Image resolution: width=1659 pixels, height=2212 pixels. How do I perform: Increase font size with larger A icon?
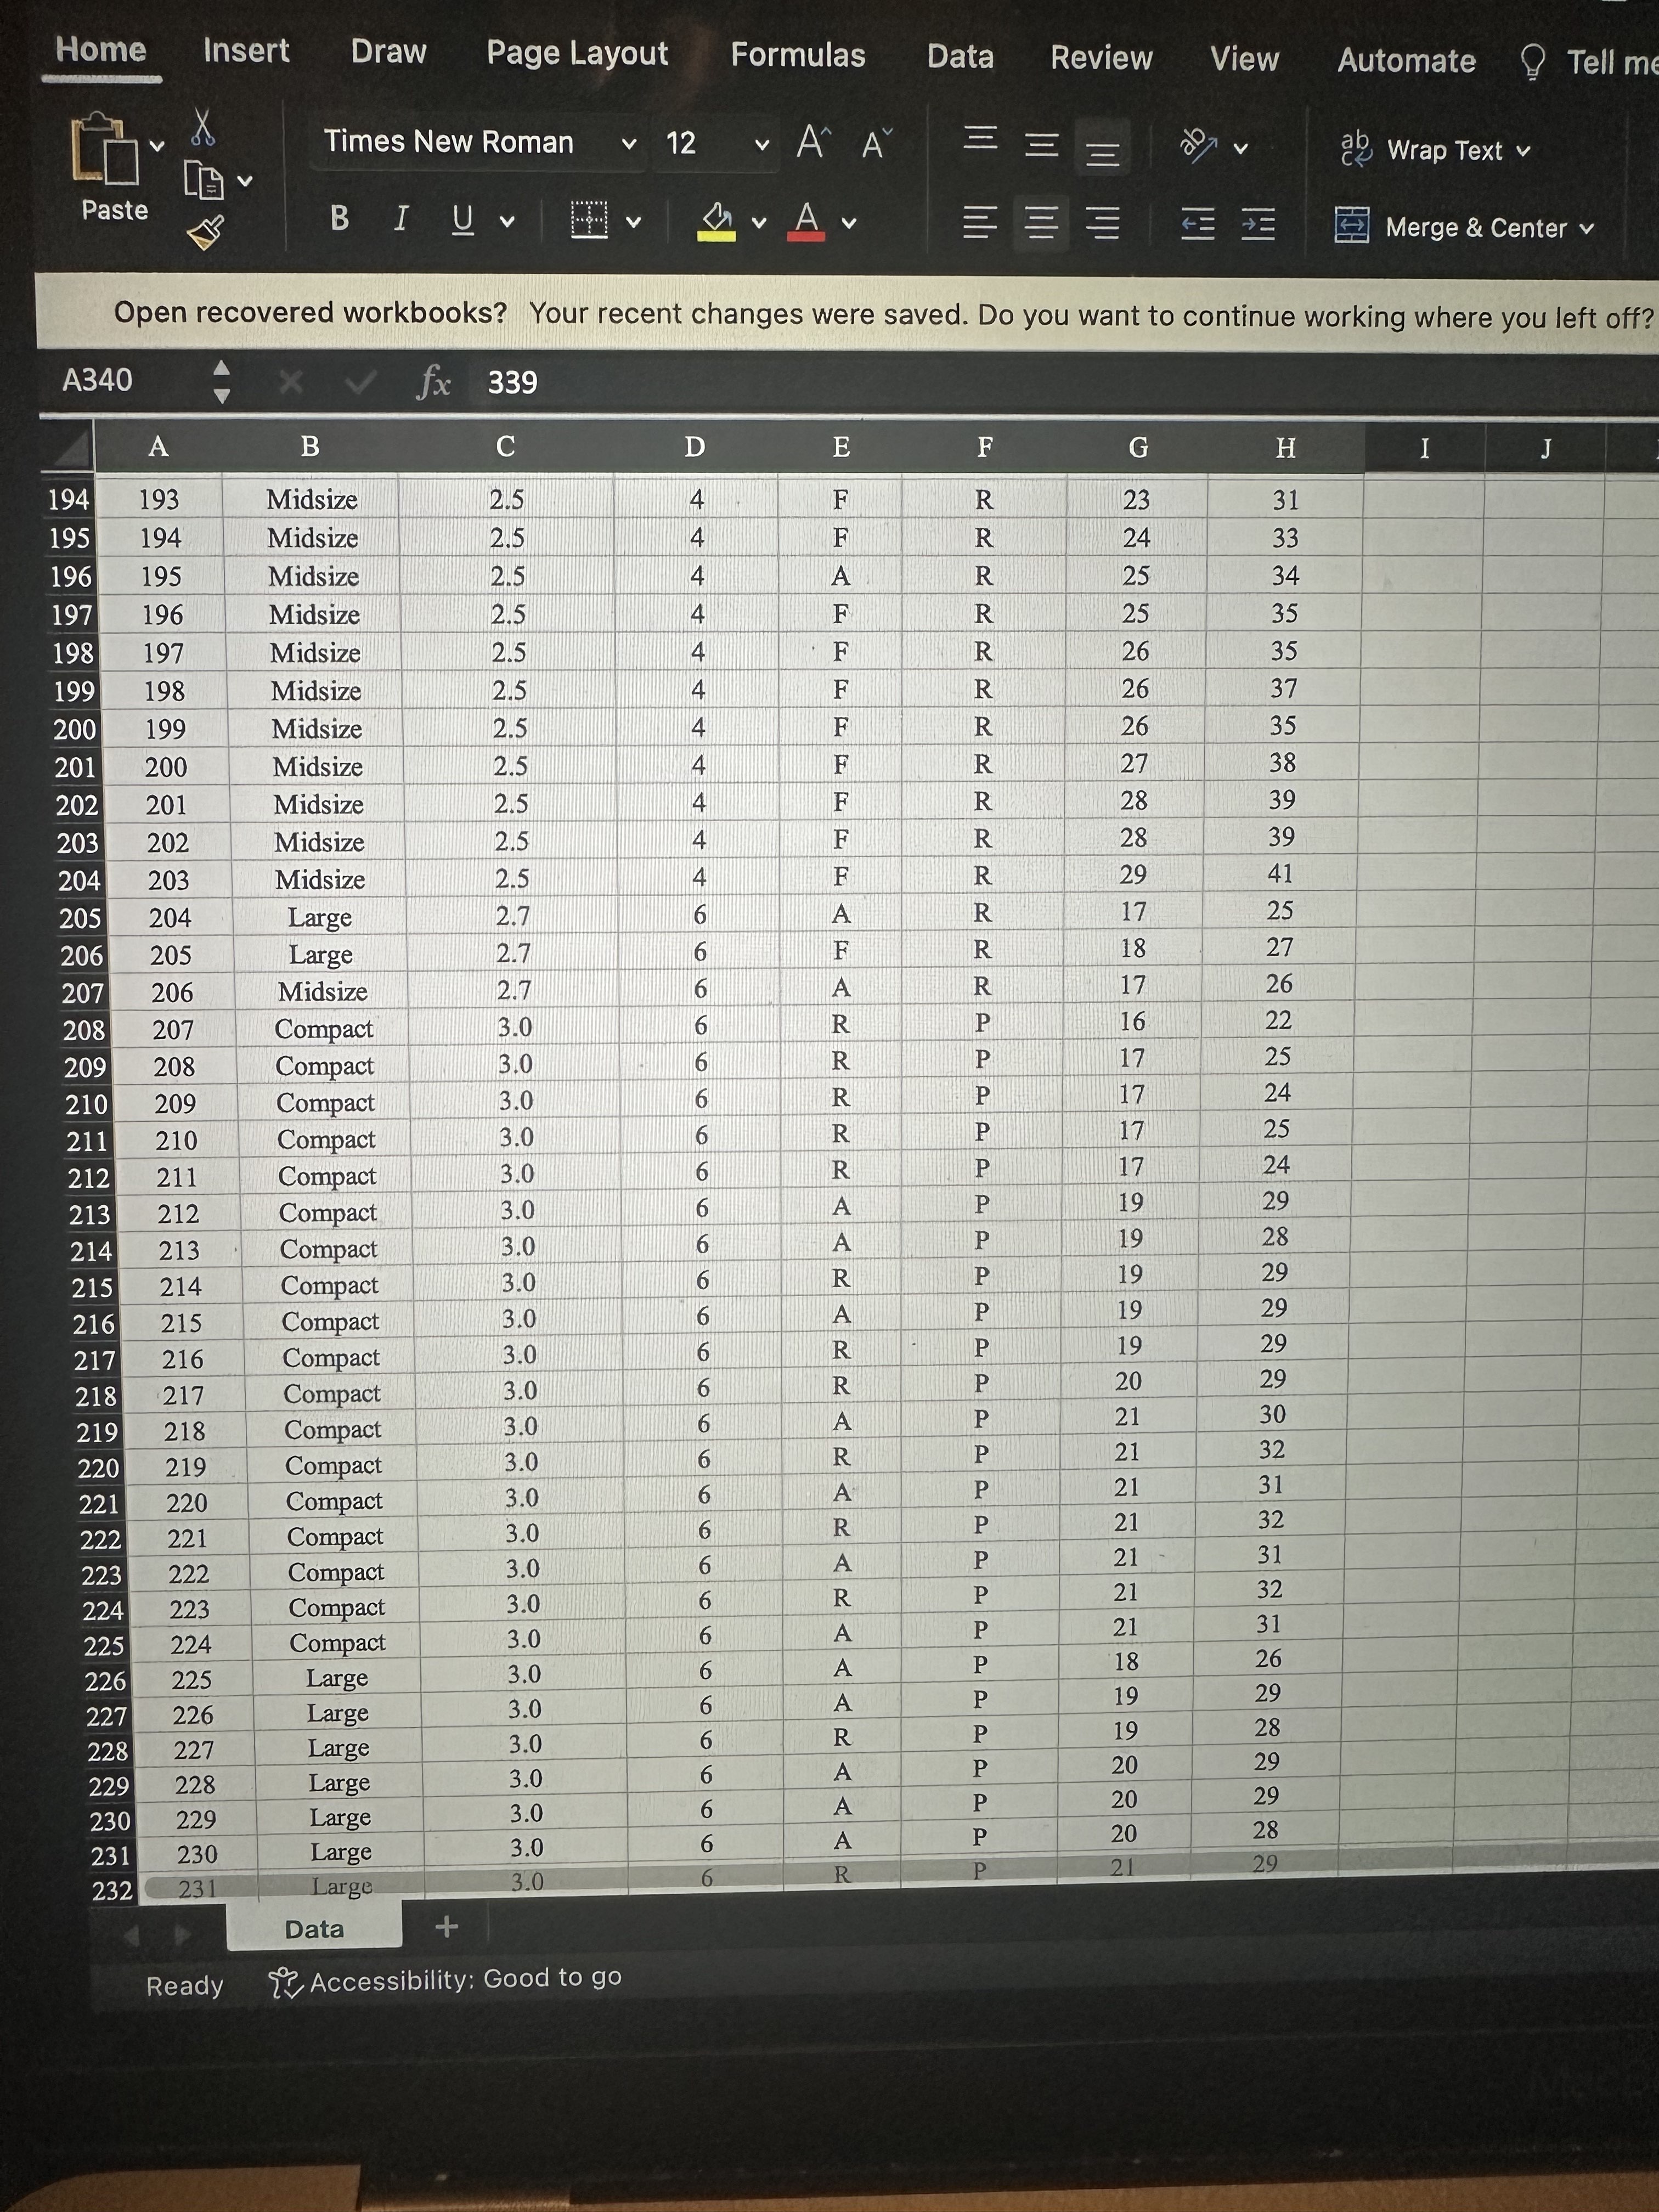(x=812, y=143)
